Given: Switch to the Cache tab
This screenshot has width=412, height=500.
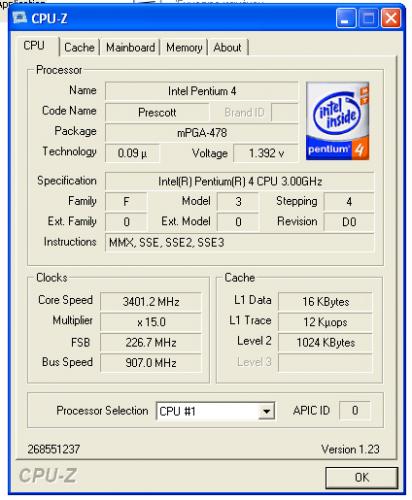Looking at the screenshot, I should pos(79,48).
